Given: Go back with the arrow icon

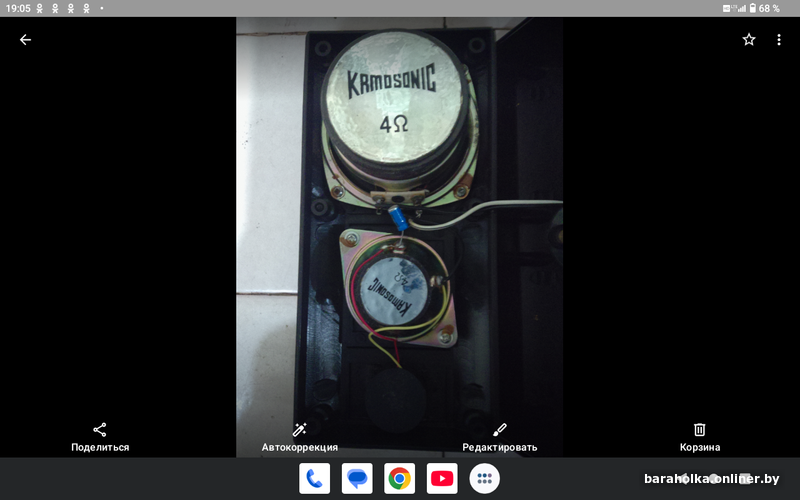Looking at the screenshot, I should click(x=25, y=40).
